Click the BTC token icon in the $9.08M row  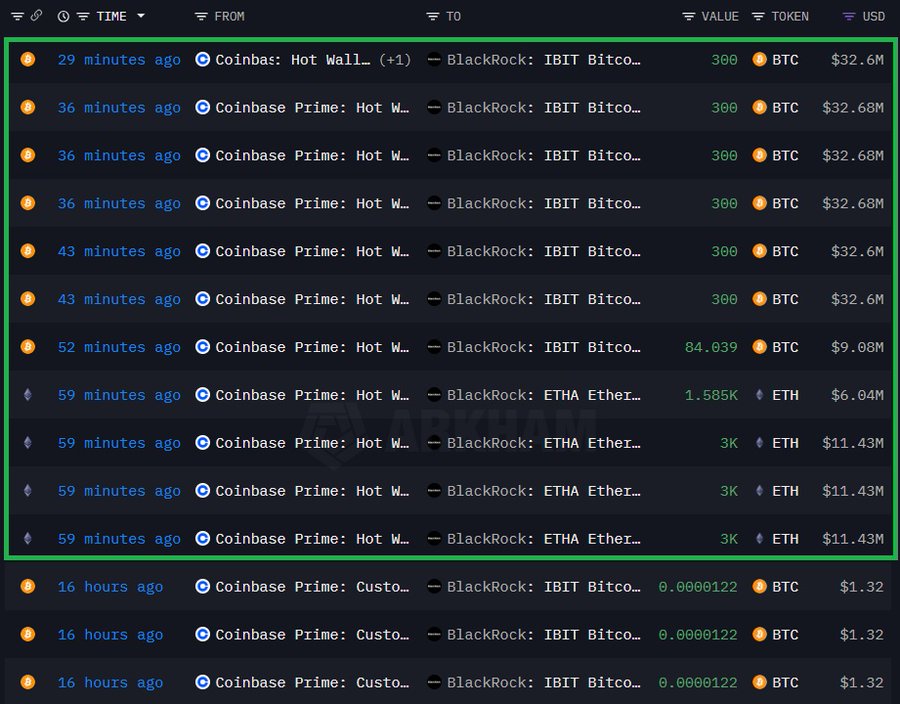[x=760, y=347]
